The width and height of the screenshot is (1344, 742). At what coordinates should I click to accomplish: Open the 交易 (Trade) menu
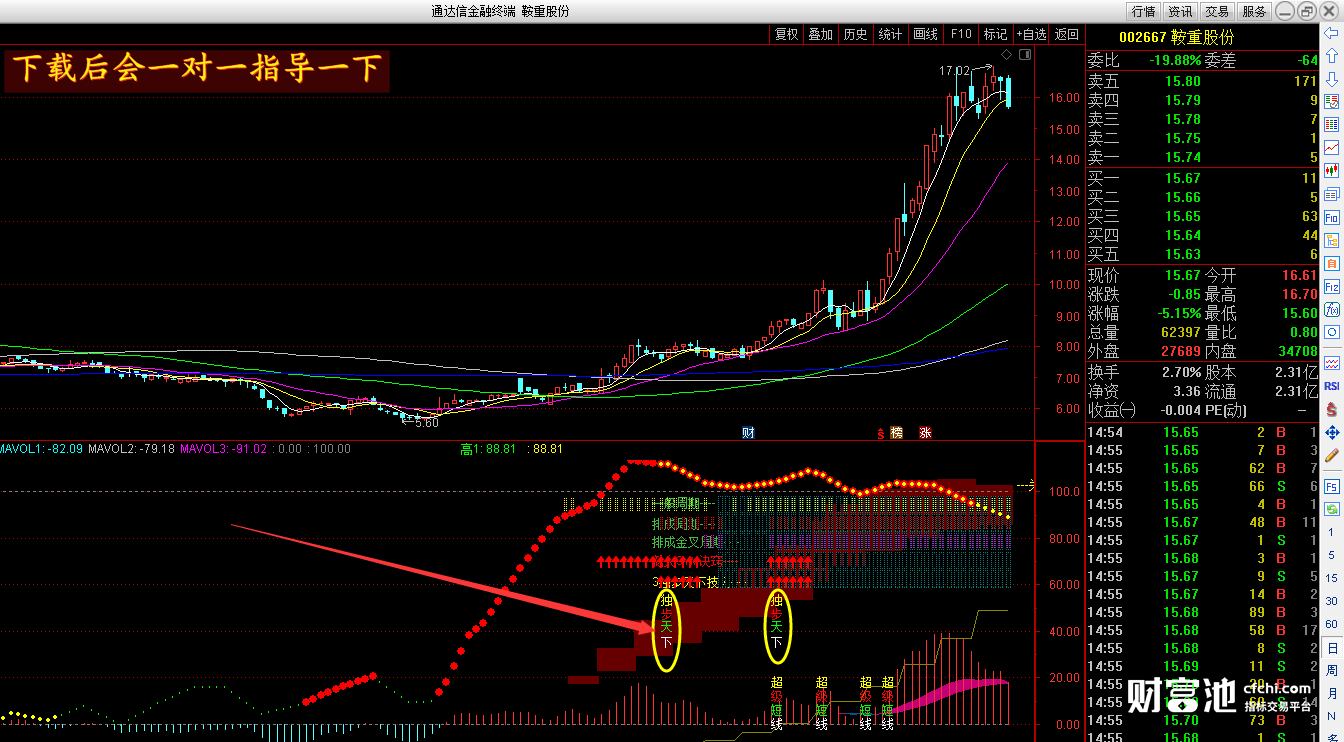coord(1217,12)
